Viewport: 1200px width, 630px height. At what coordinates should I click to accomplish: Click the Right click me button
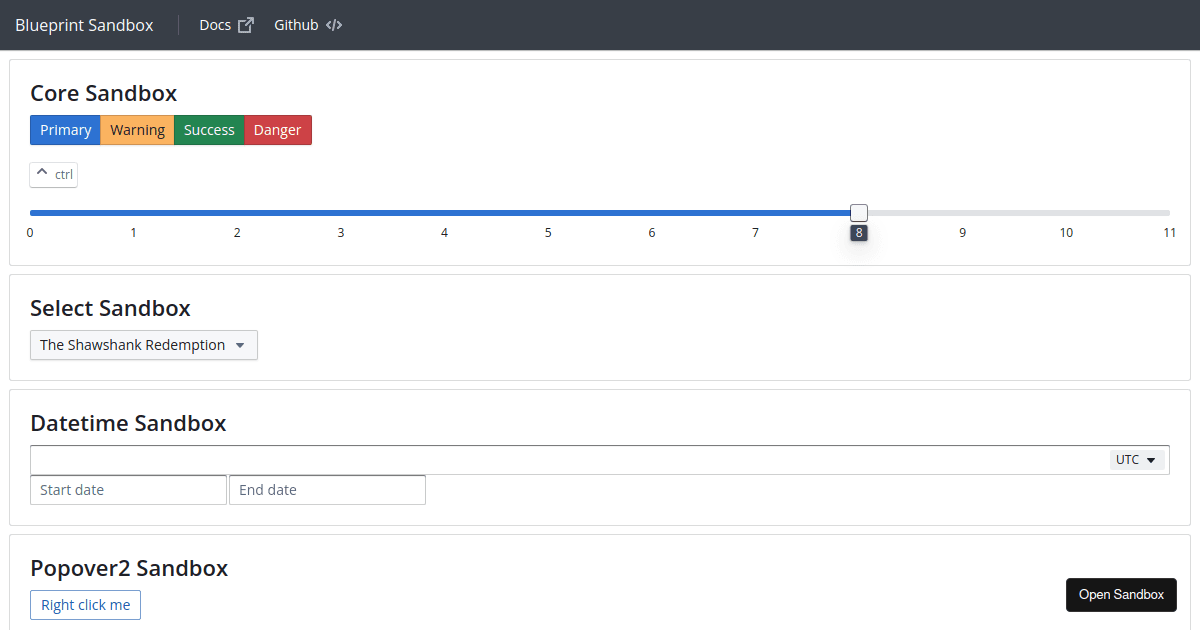85,604
